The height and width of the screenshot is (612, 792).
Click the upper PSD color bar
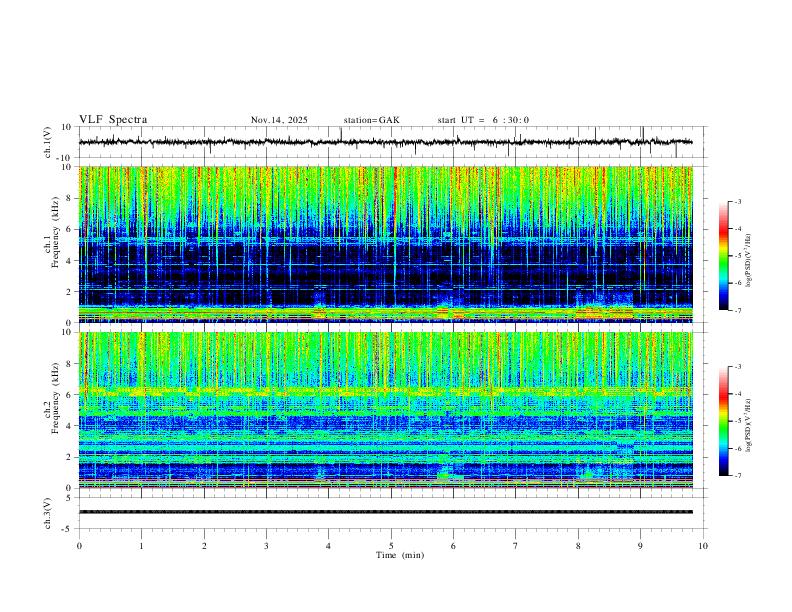723,256
